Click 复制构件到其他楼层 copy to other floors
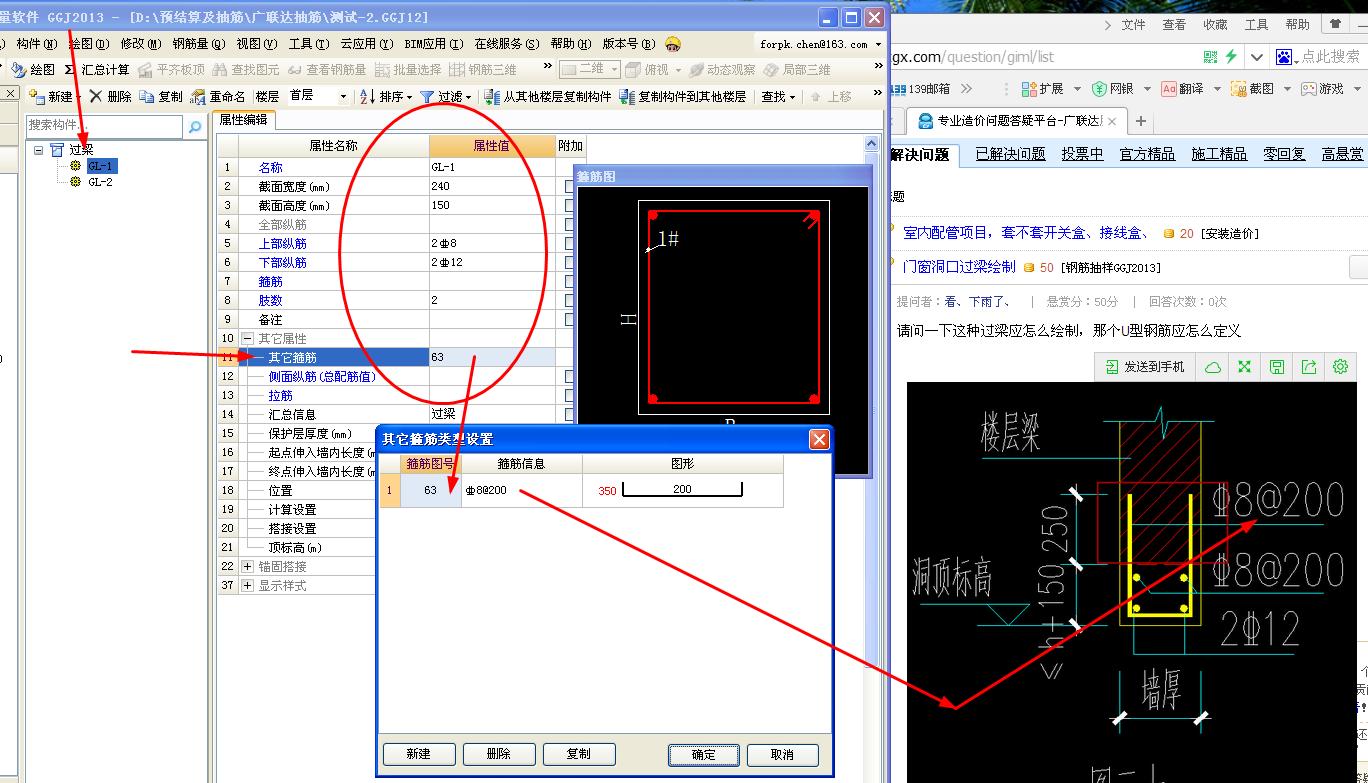 [x=683, y=97]
